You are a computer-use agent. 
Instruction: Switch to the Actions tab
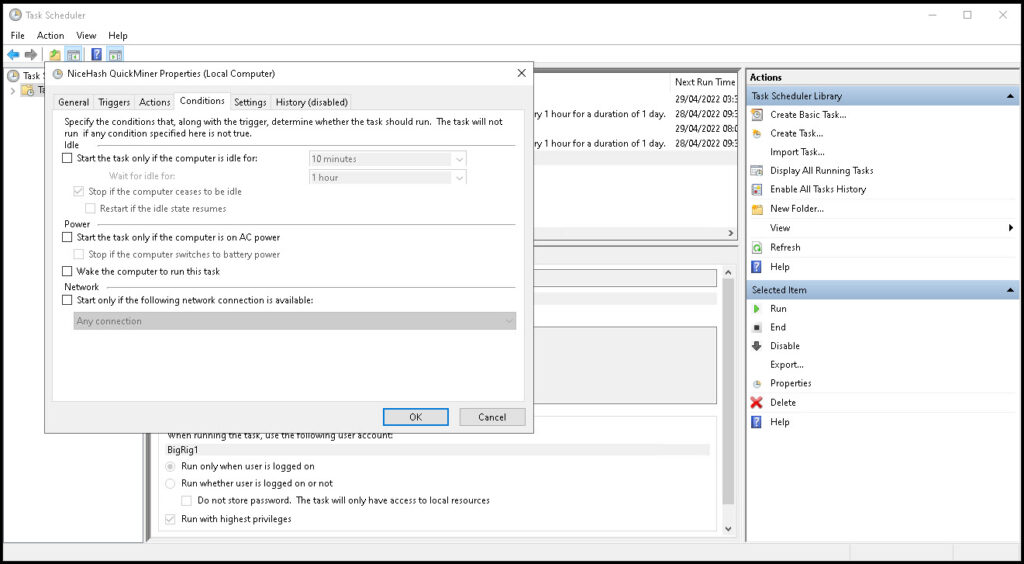[155, 102]
